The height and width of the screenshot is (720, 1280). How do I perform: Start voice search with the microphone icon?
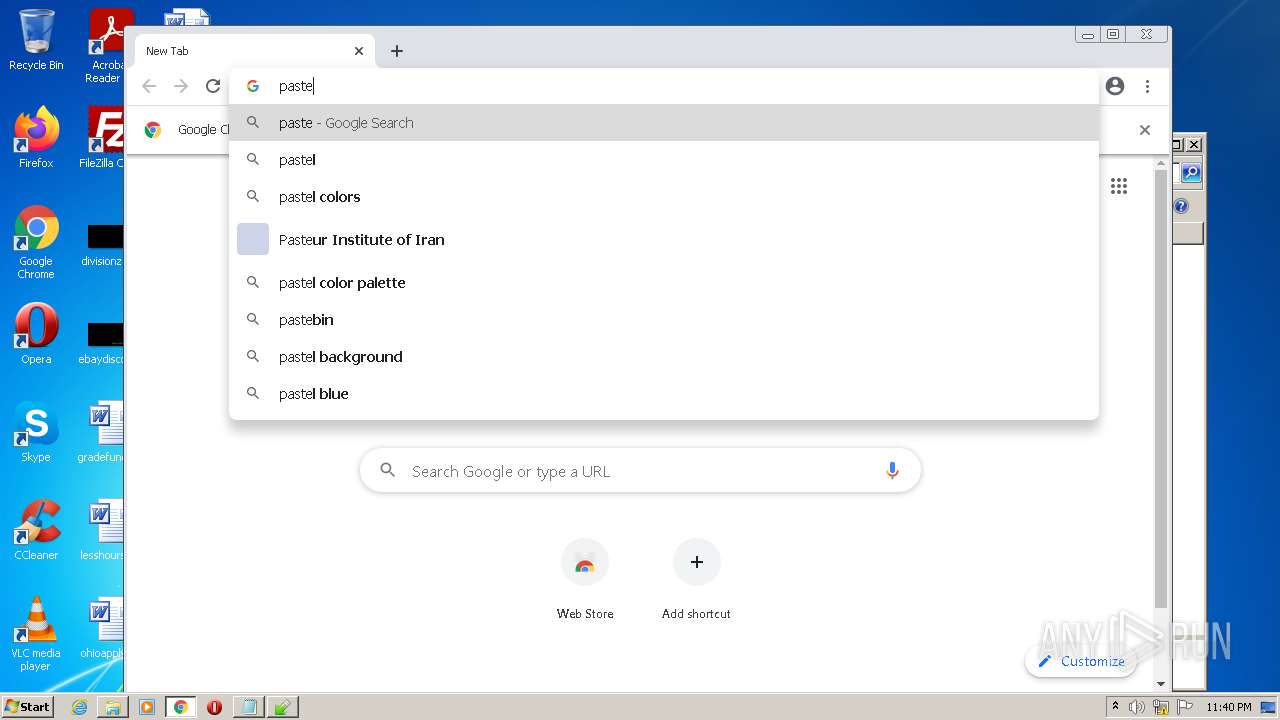(892, 471)
